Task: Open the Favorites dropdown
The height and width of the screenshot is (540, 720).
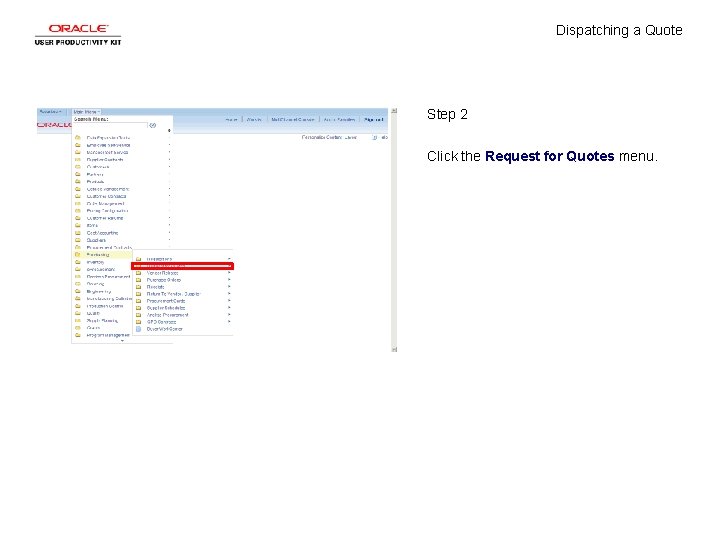Action: tap(51, 112)
